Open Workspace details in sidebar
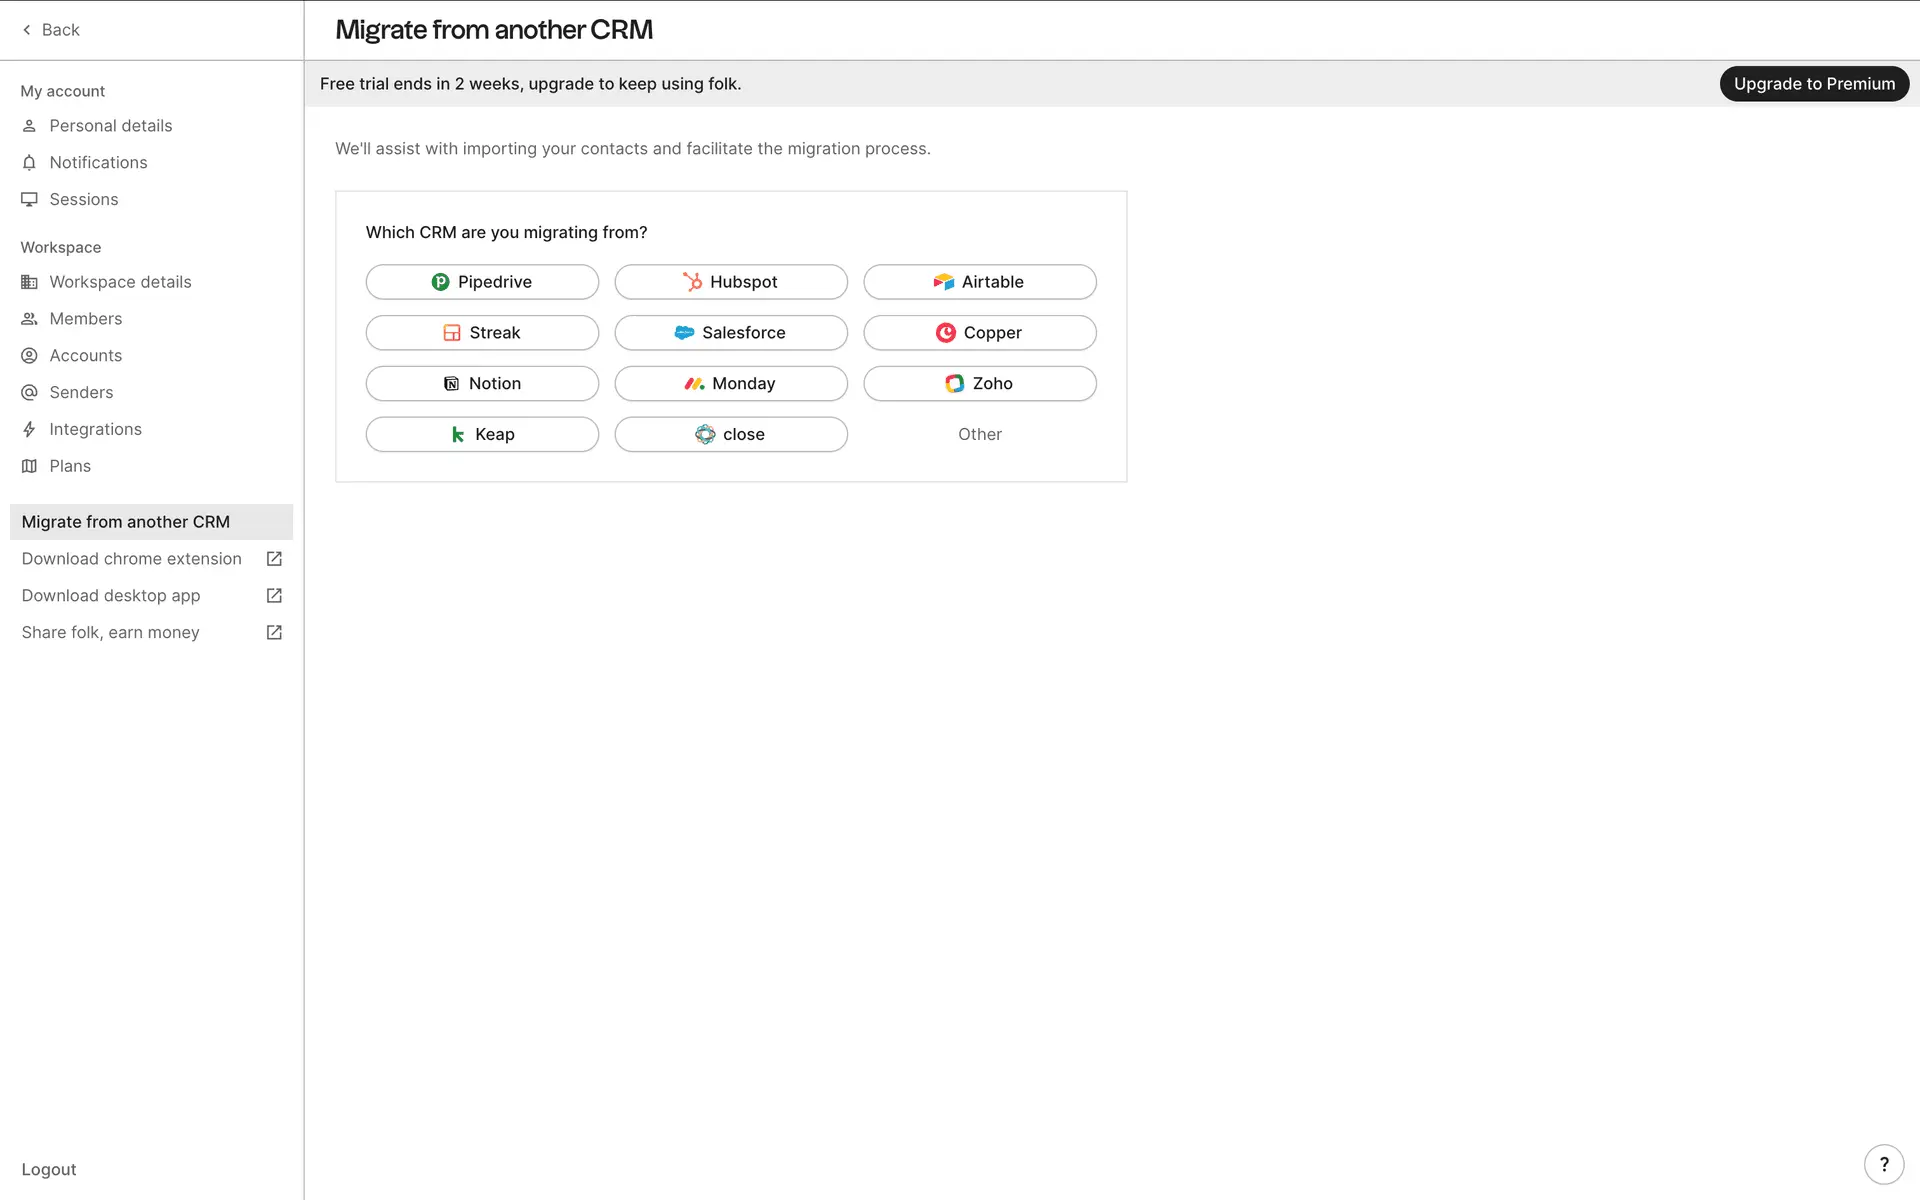Screen dimensions: 1920x1200 (x=120, y=282)
